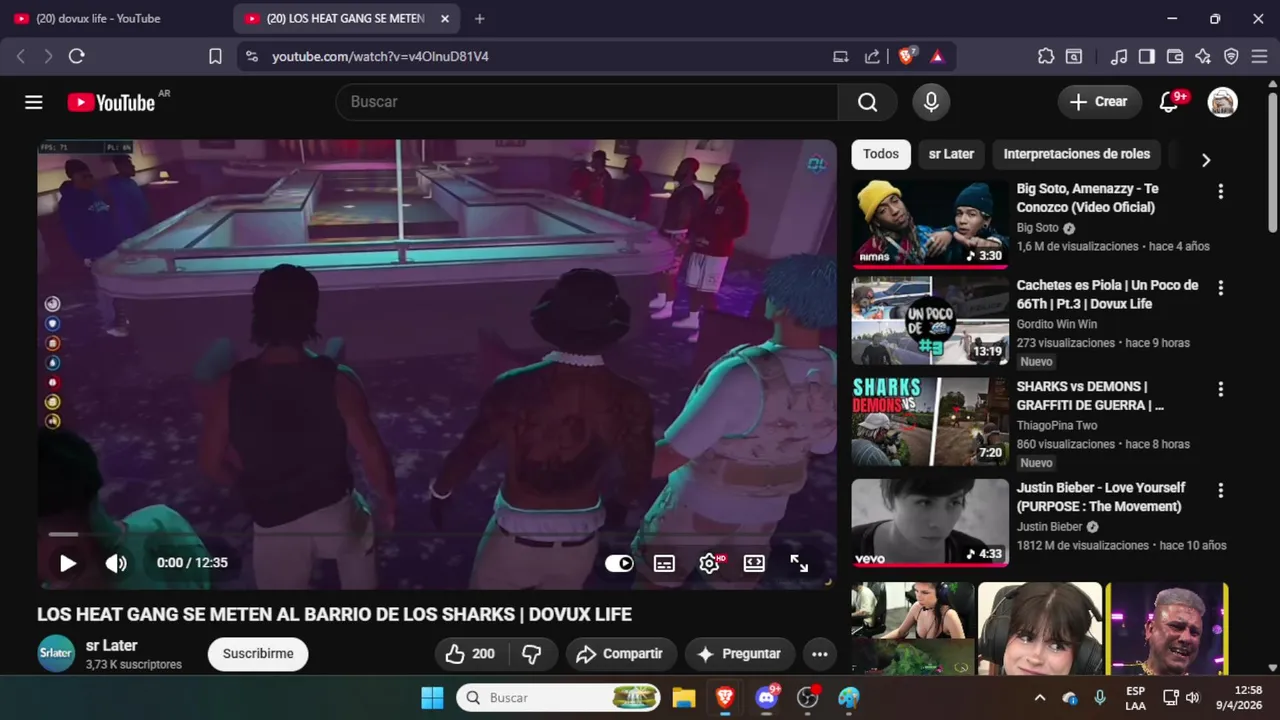Select the sr Later filter chip
Image resolution: width=1280 pixels, height=720 pixels.
951,154
